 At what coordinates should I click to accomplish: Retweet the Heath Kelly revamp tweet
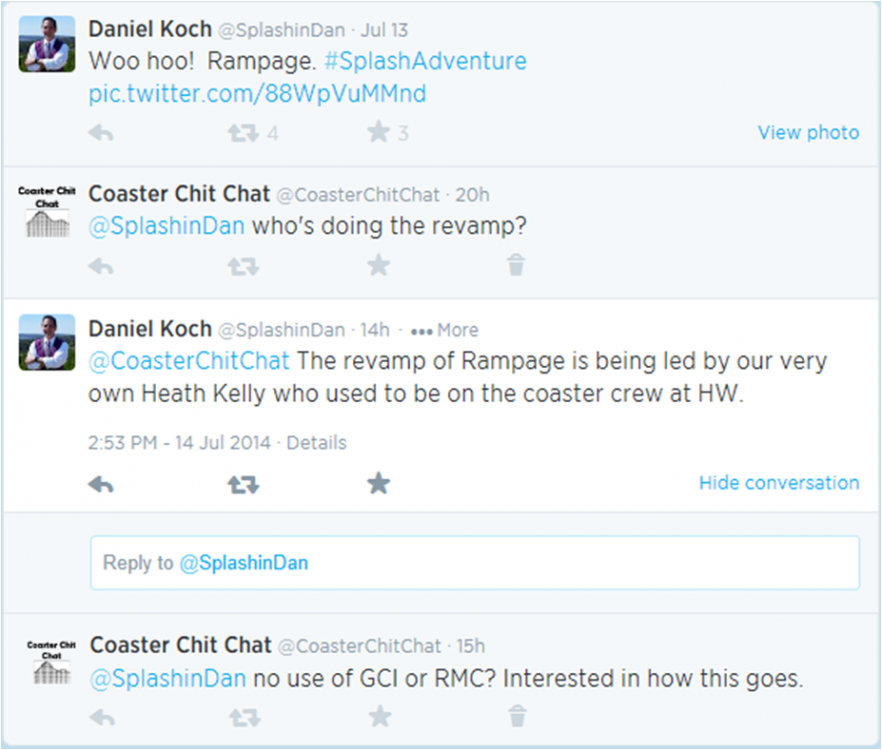point(242,485)
